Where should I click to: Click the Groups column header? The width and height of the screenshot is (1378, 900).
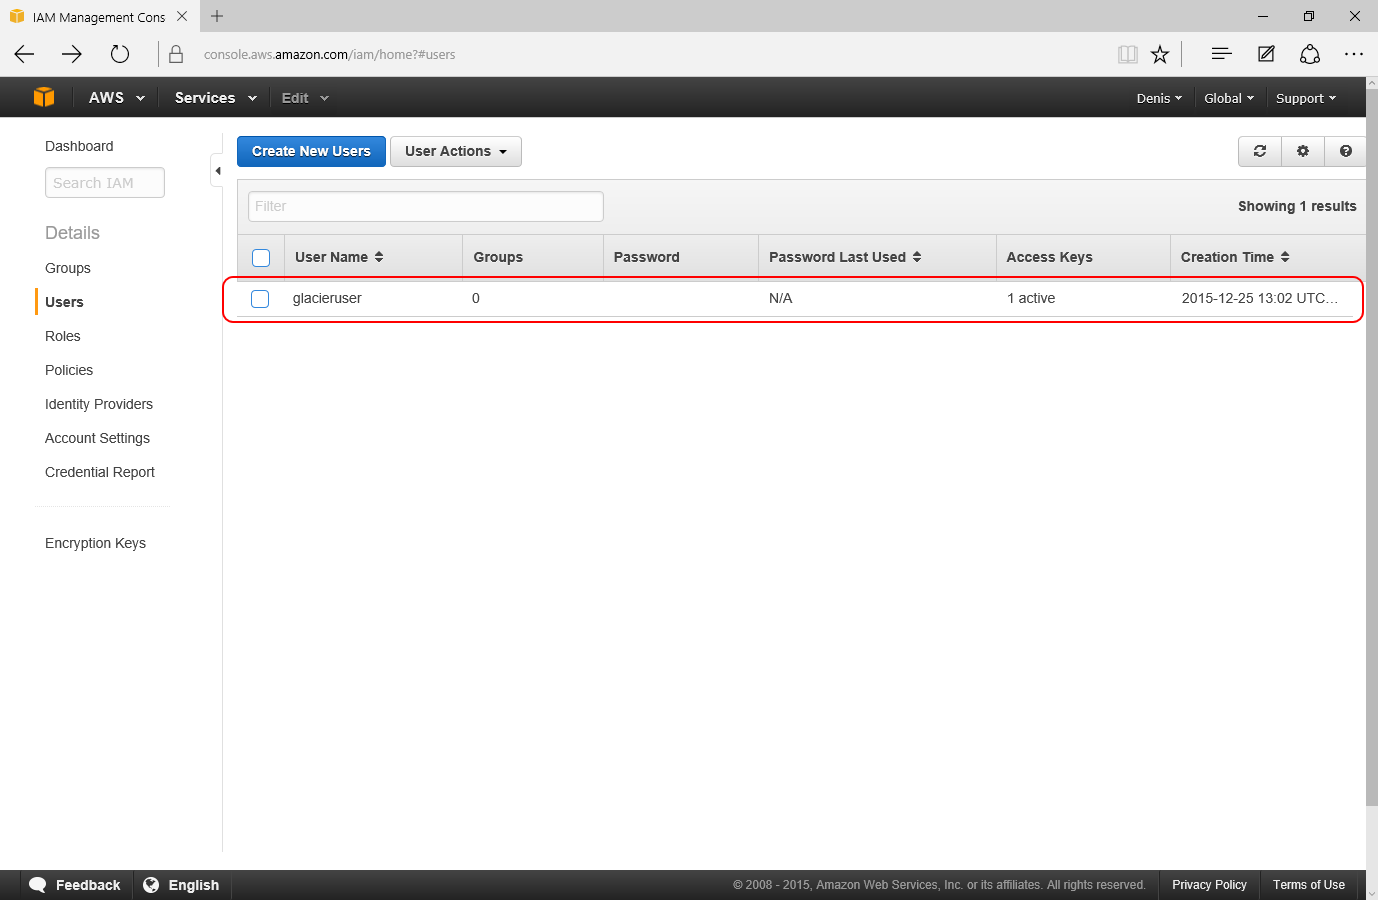click(x=498, y=257)
